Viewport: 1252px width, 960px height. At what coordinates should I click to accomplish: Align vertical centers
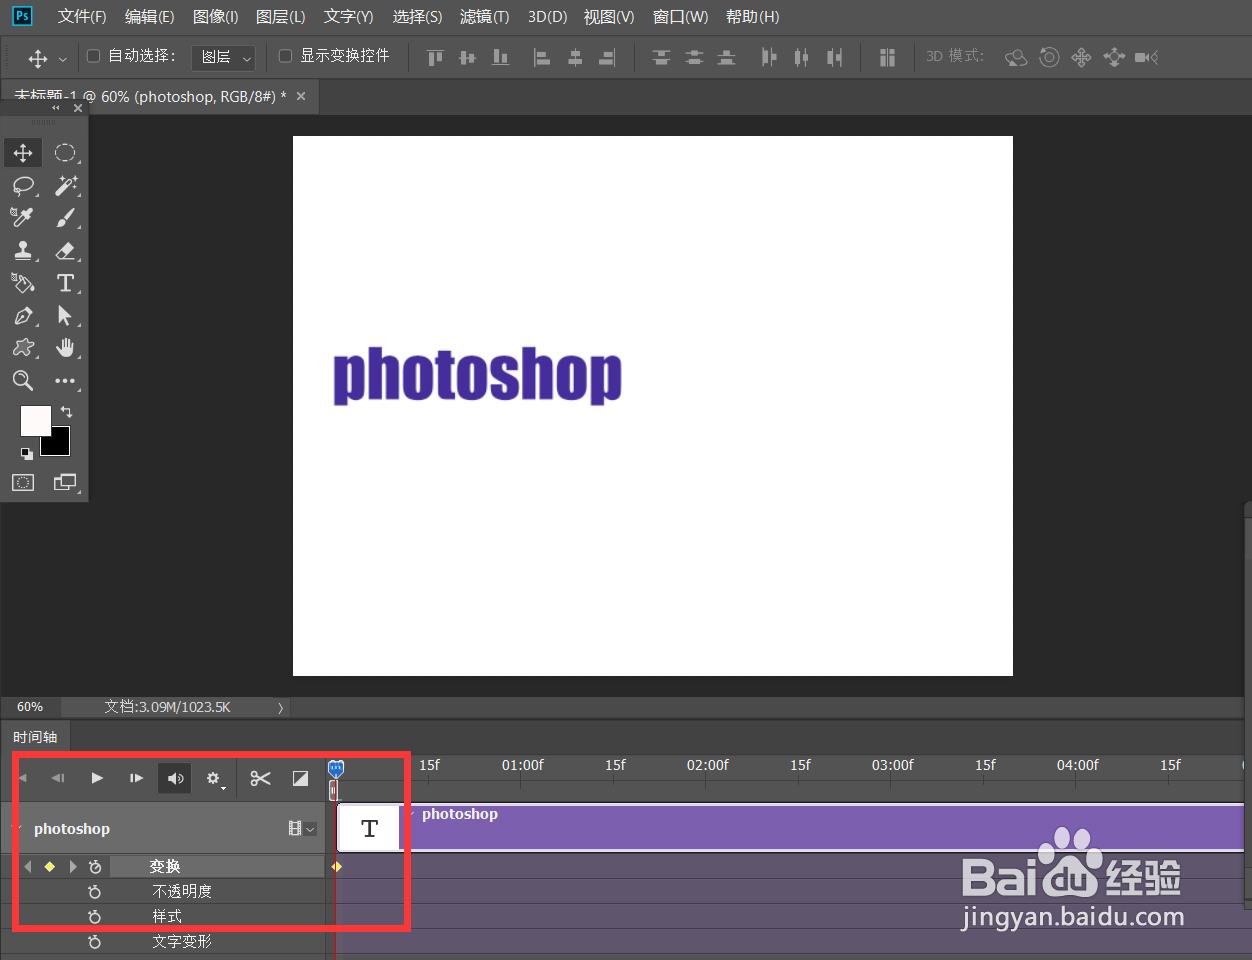pos(467,58)
